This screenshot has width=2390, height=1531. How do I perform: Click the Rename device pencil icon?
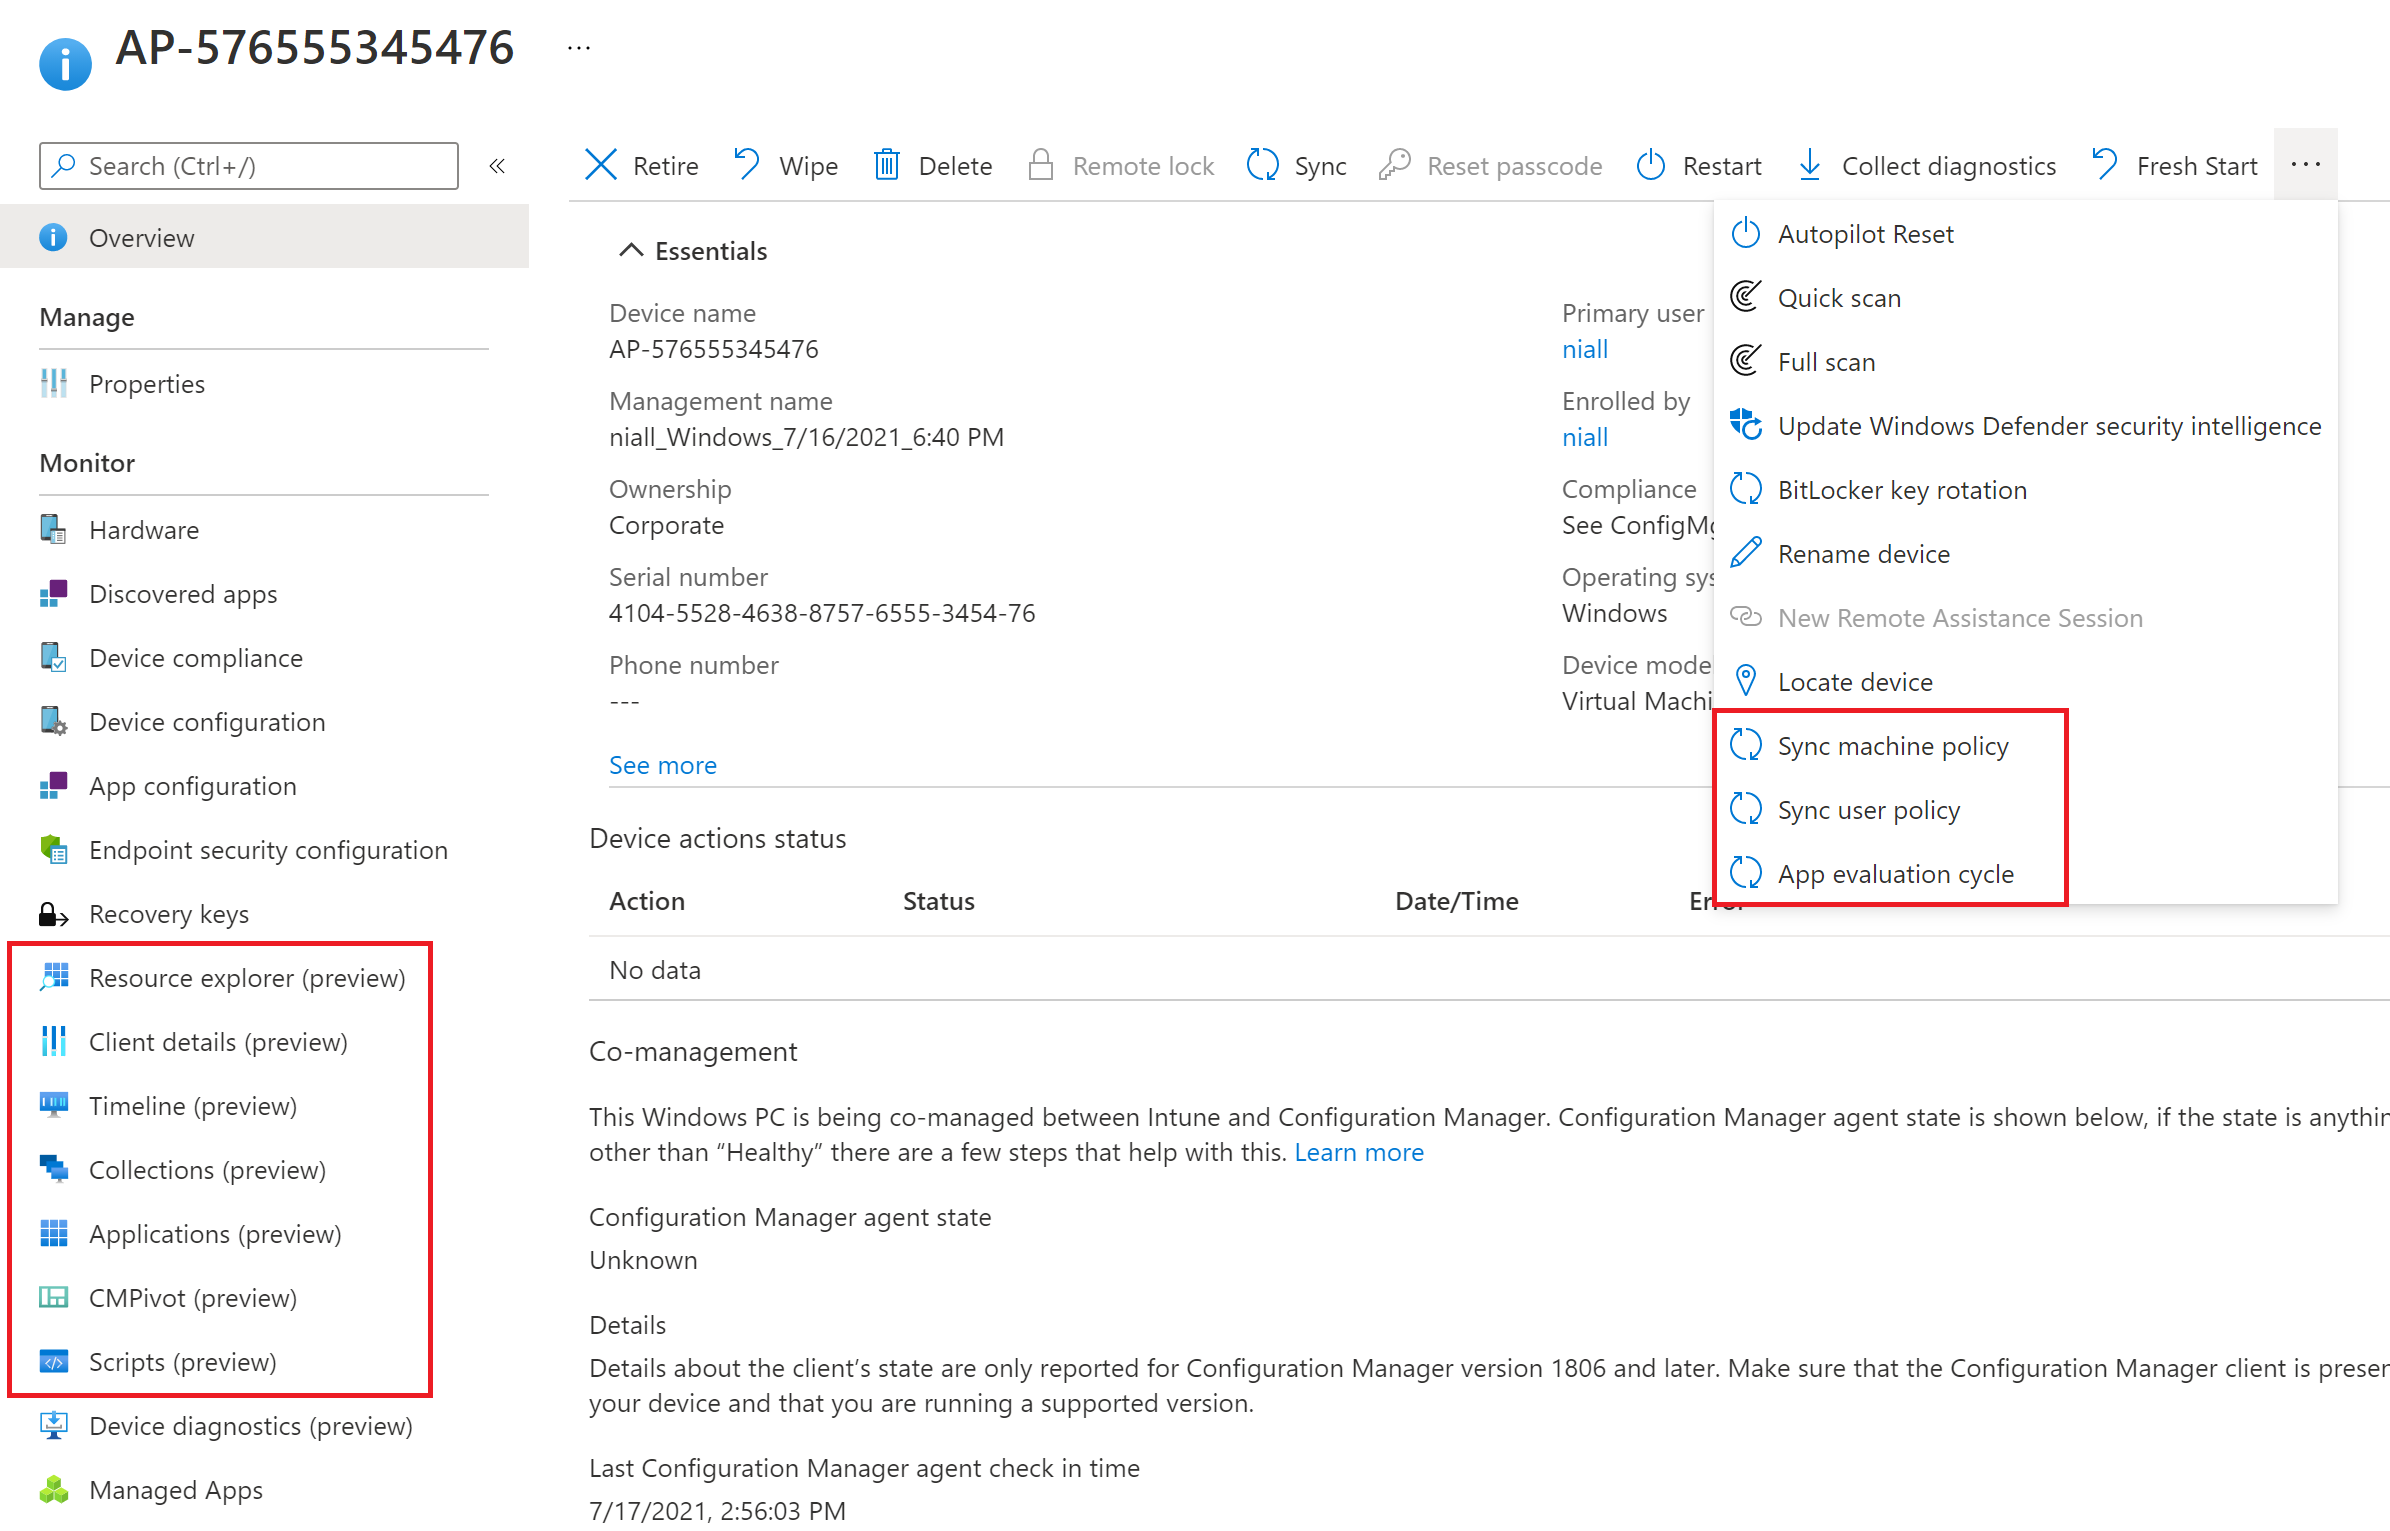point(1746,553)
